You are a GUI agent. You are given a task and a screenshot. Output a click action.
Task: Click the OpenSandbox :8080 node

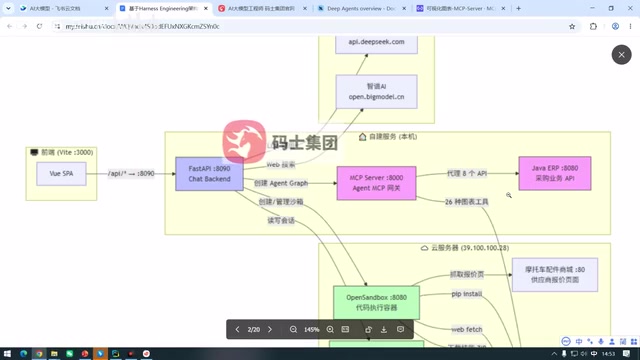376,302
